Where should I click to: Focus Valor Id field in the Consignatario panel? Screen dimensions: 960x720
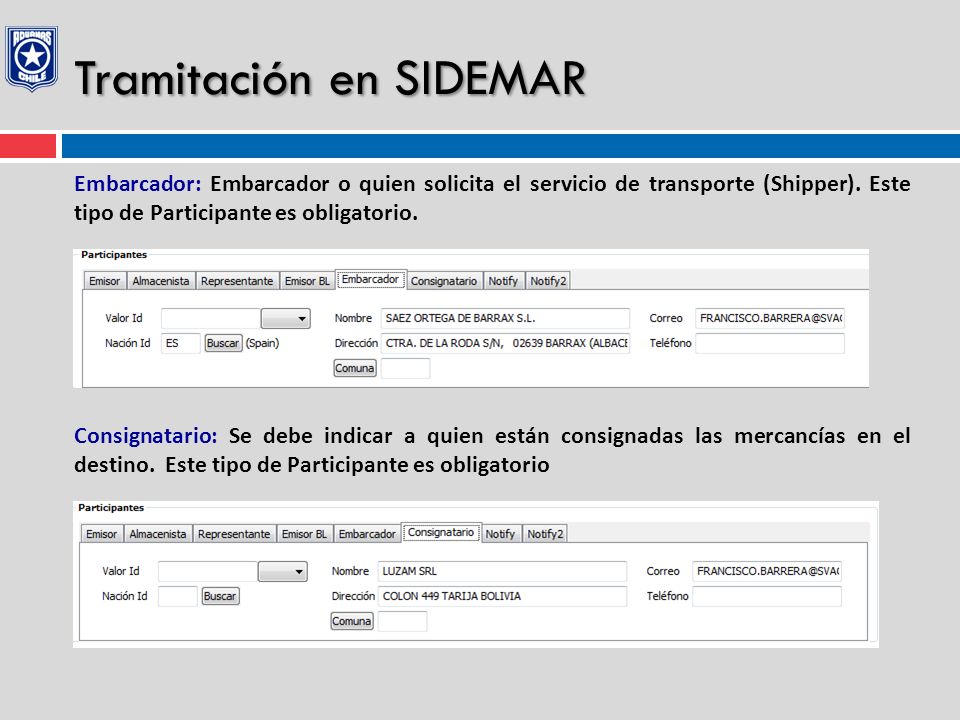point(208,571)
